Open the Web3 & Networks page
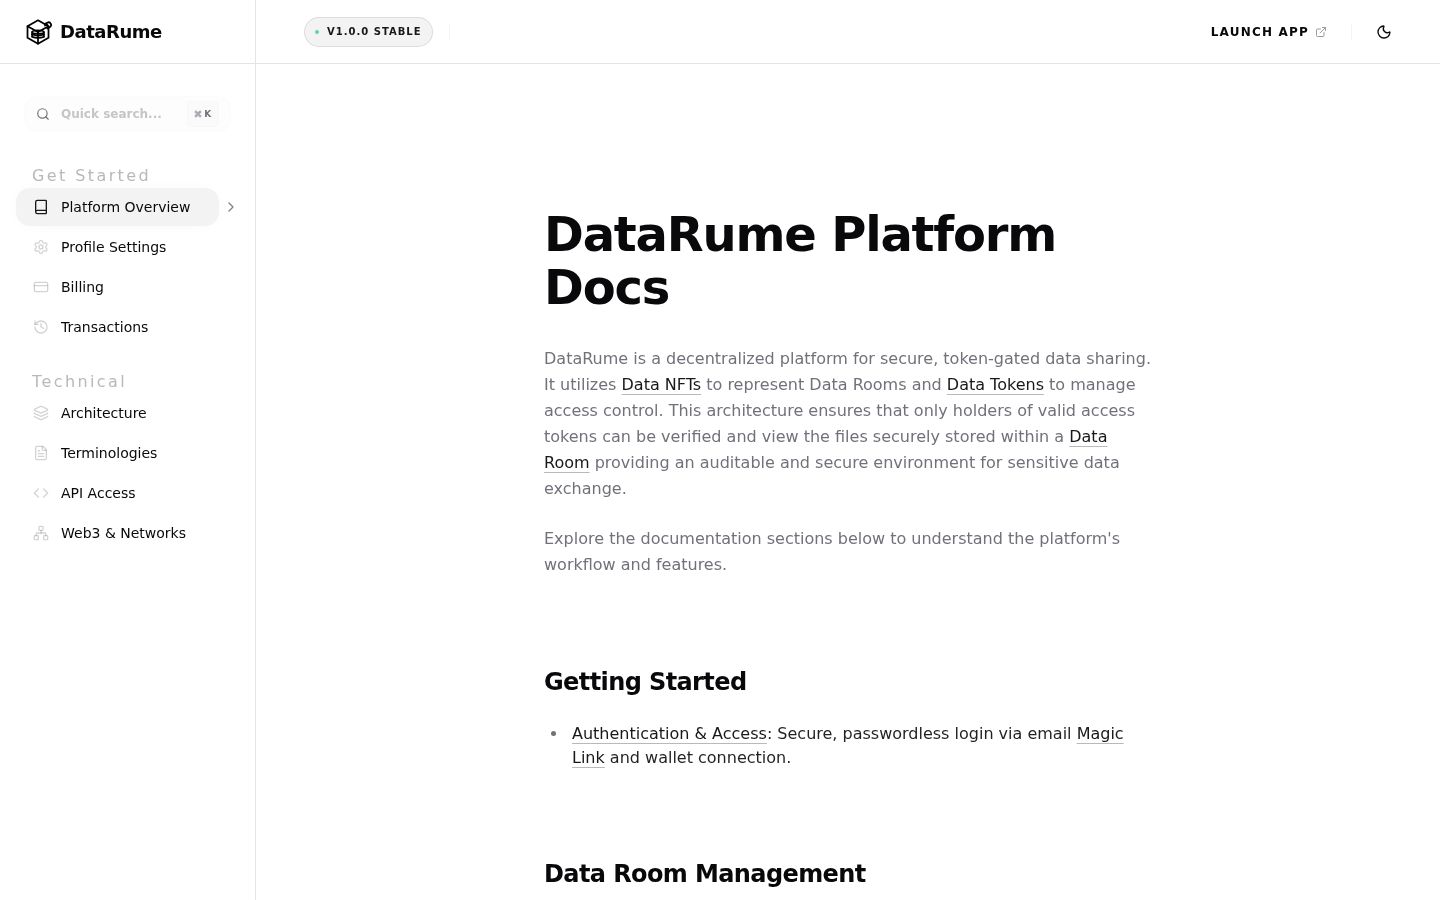 (117, 533)
